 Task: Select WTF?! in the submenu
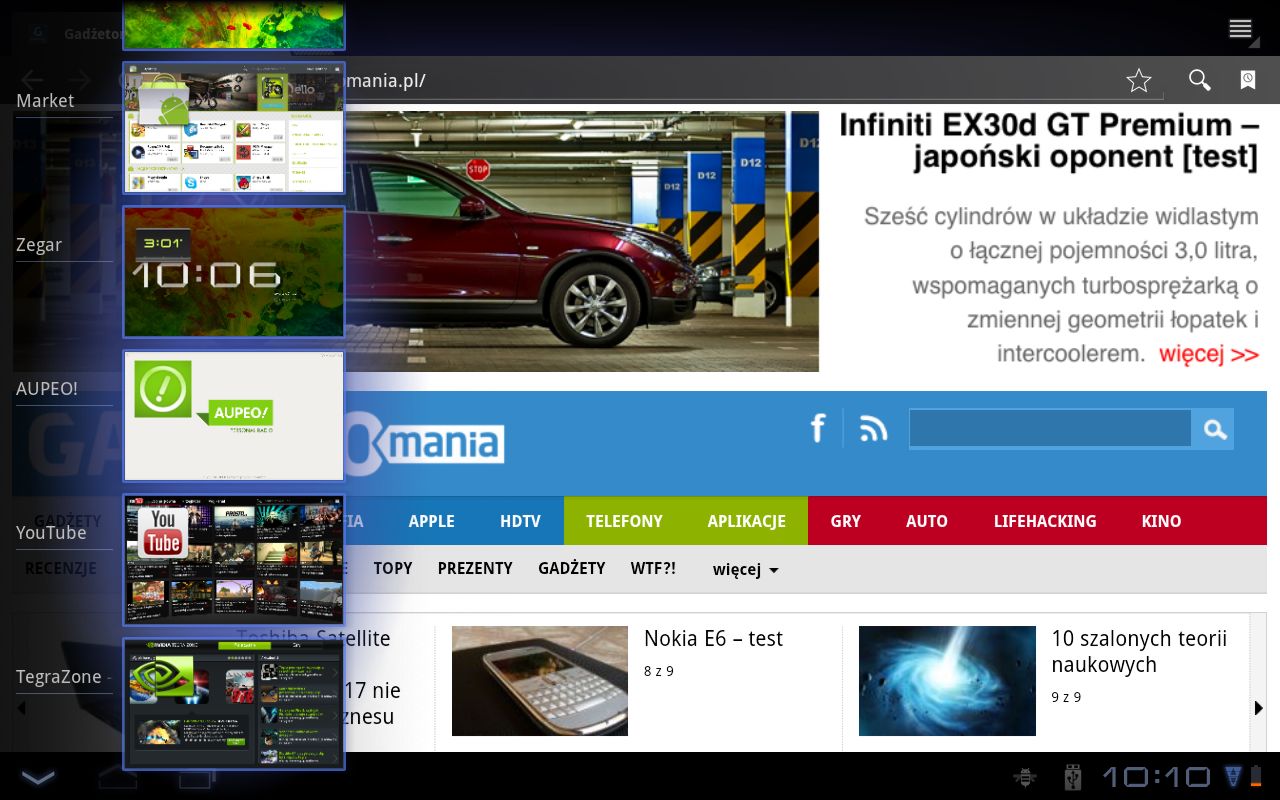pos(653,568)
